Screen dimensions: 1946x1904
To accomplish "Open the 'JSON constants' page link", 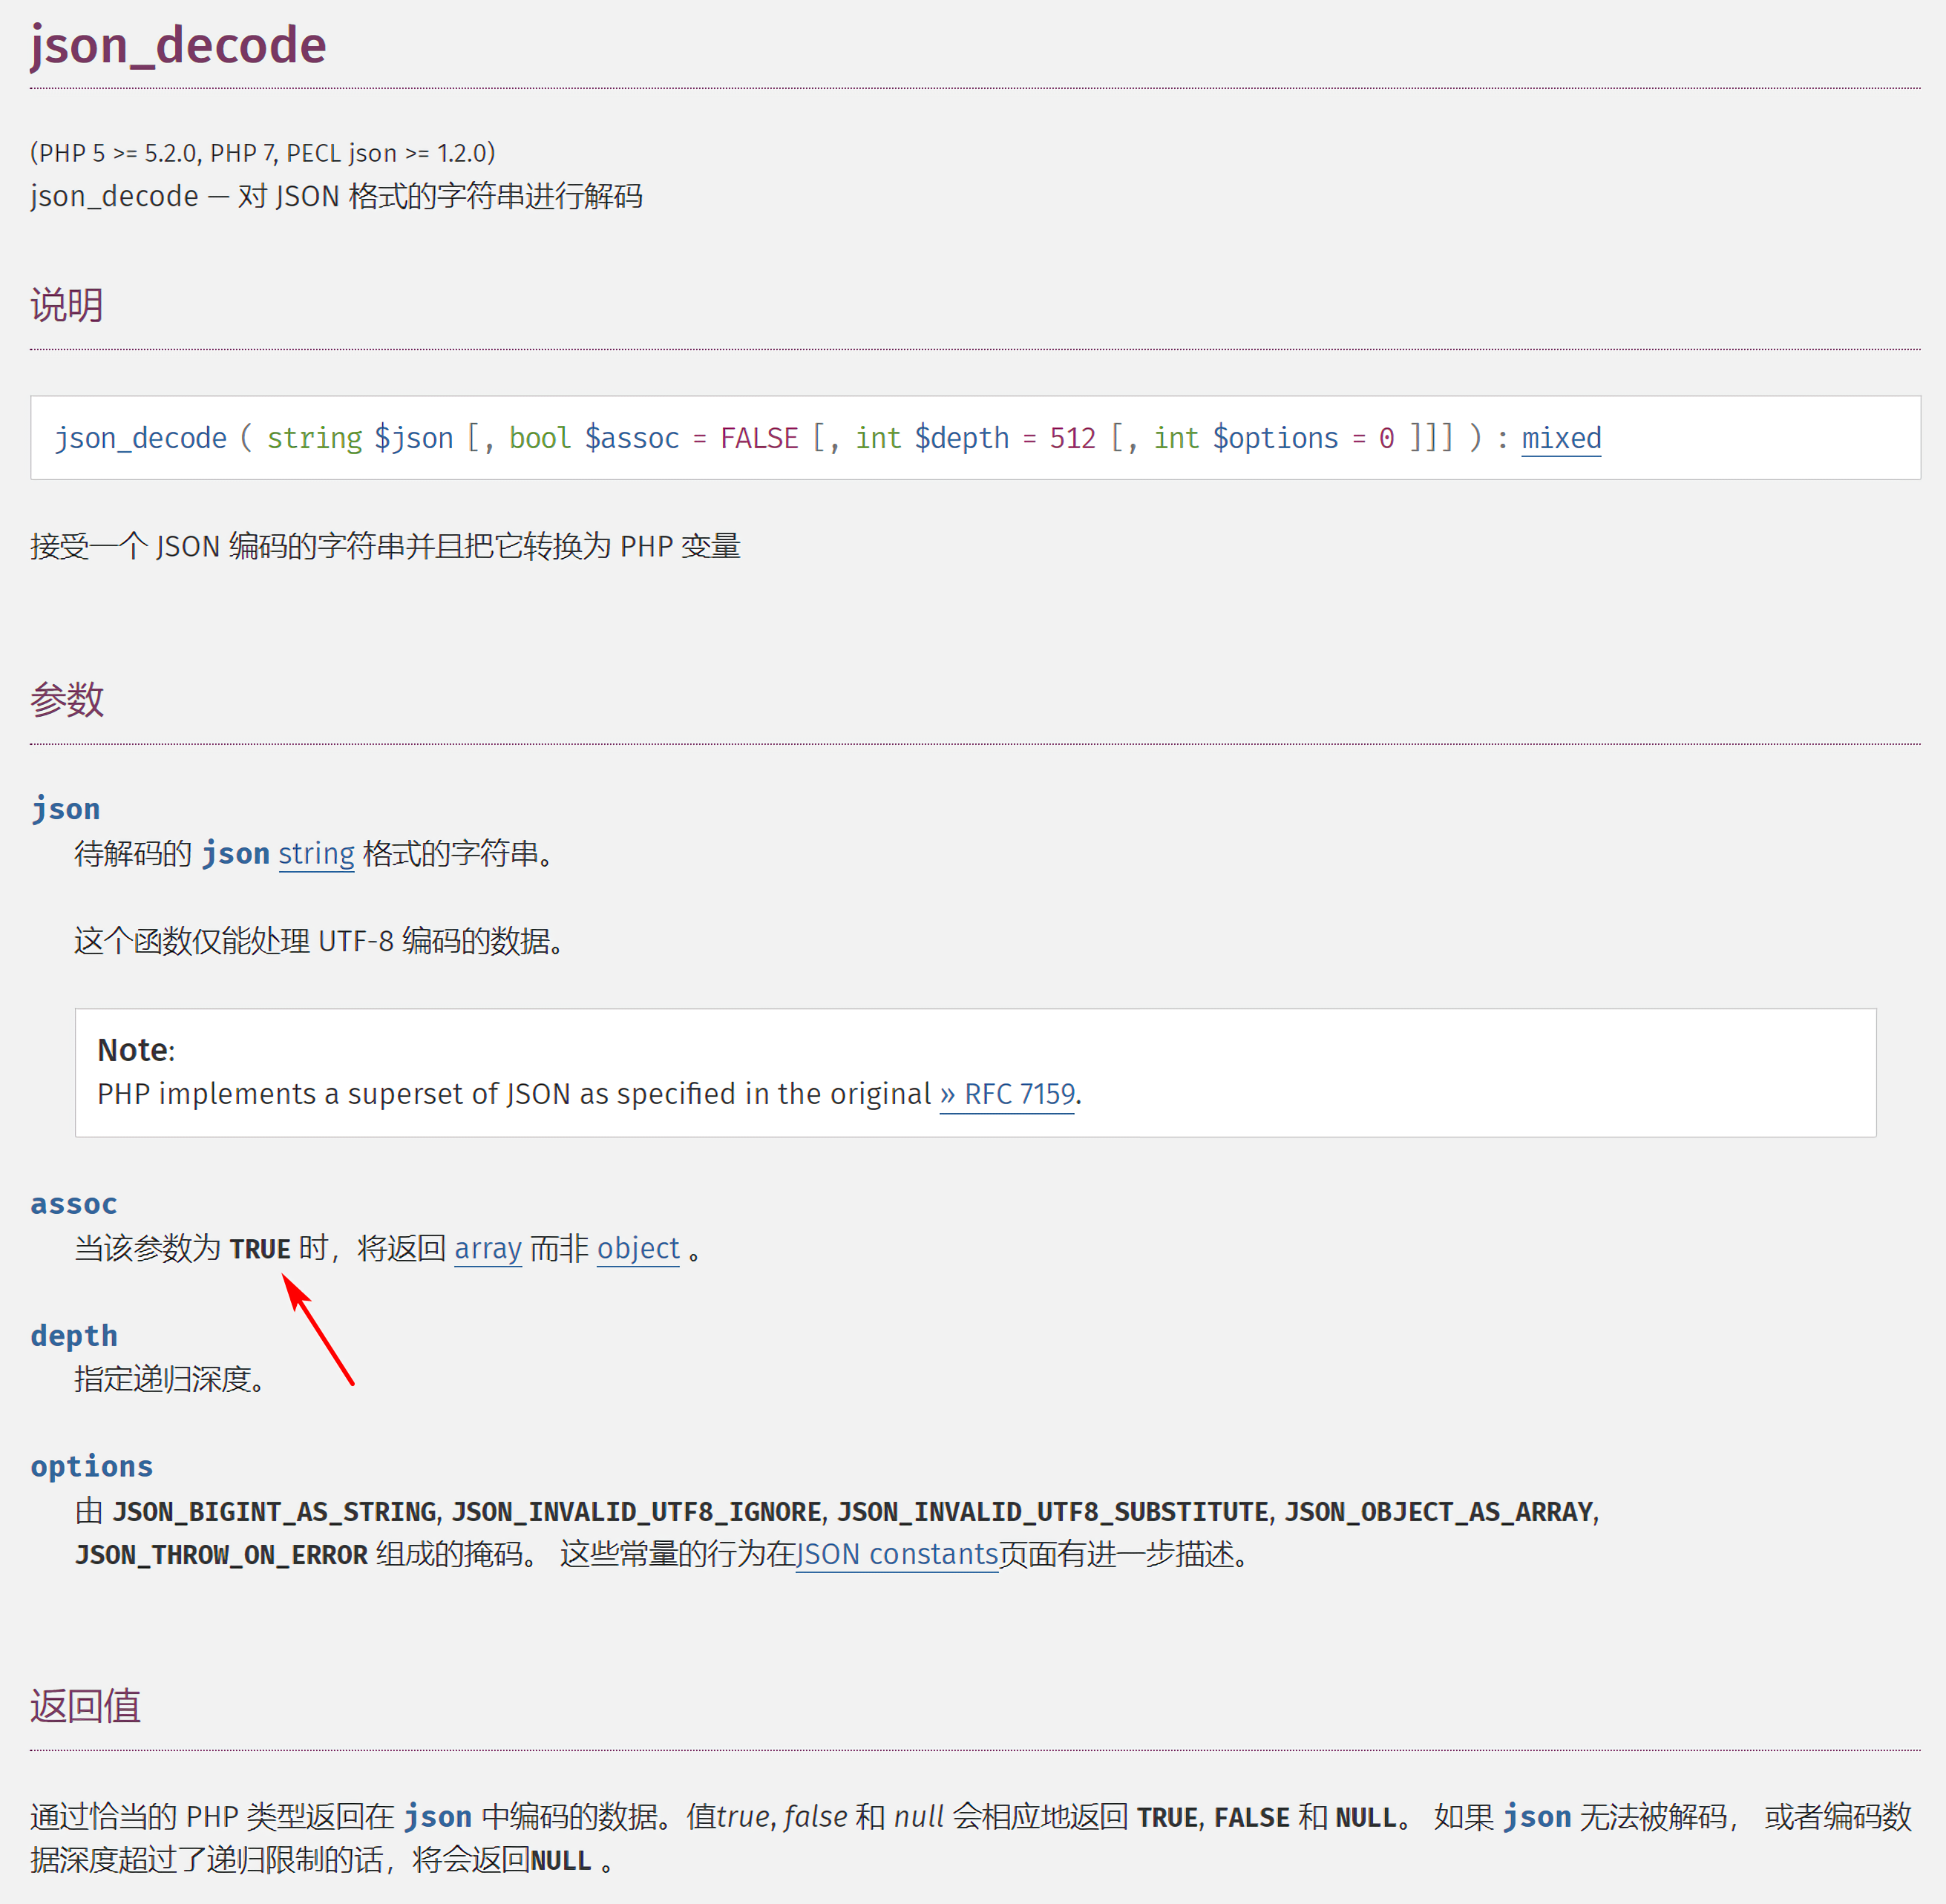I will (x=897, y=1554).
